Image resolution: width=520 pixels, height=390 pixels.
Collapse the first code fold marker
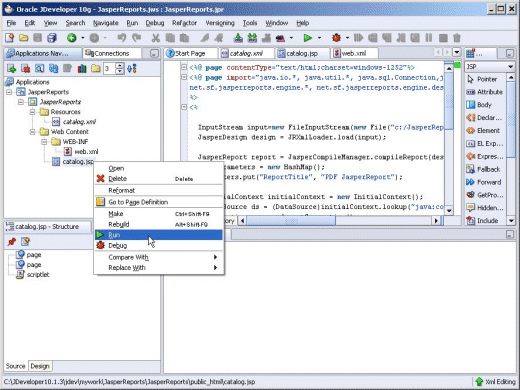click(184, 67)
